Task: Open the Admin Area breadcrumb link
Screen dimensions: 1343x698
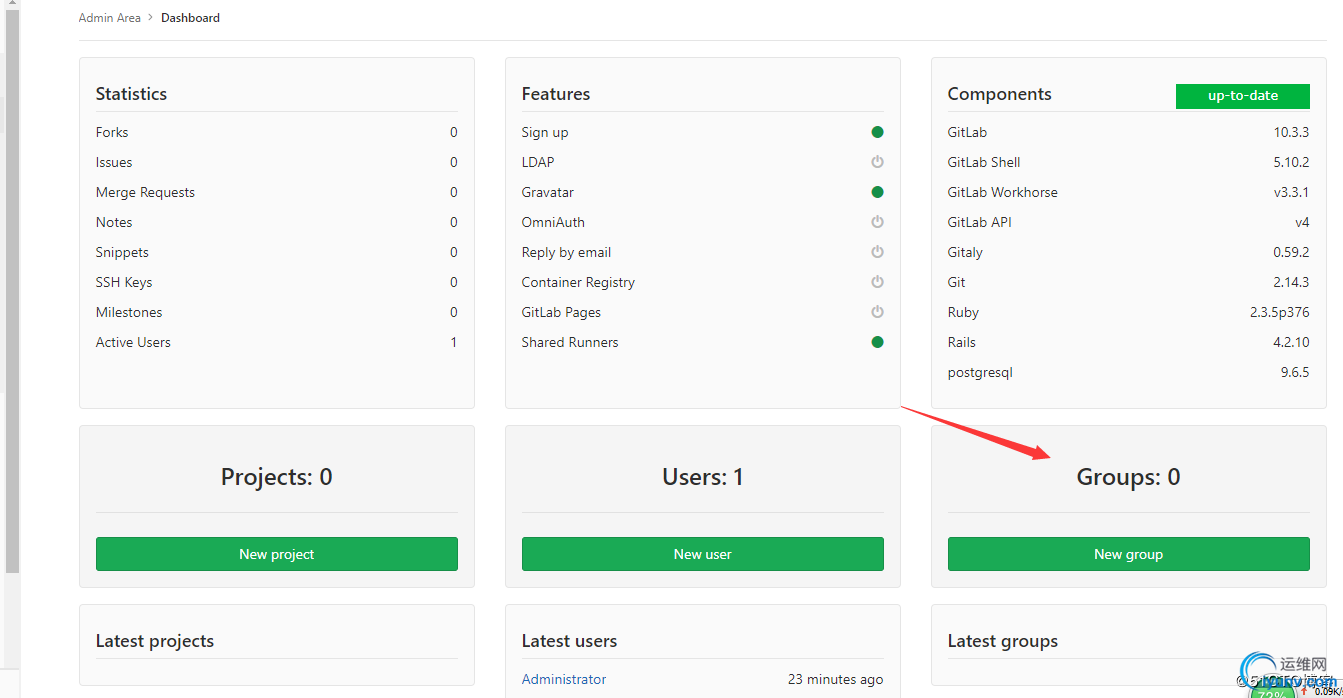Action: (110, 18)
